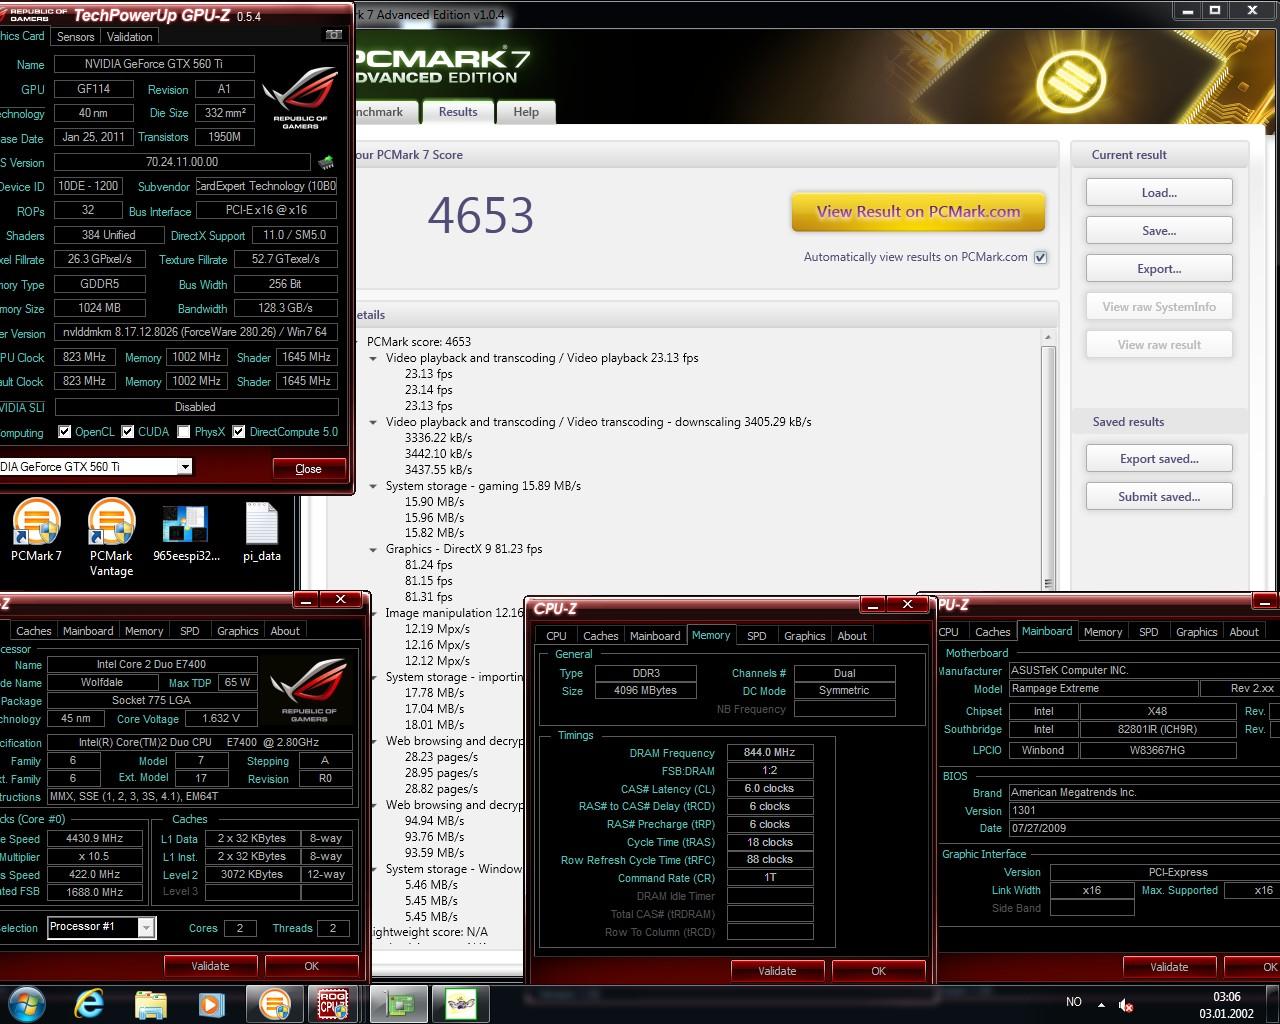The image size is (1280, 1024).
Task: Click the muted volume tray icon
Action: click(1126, 1004)
